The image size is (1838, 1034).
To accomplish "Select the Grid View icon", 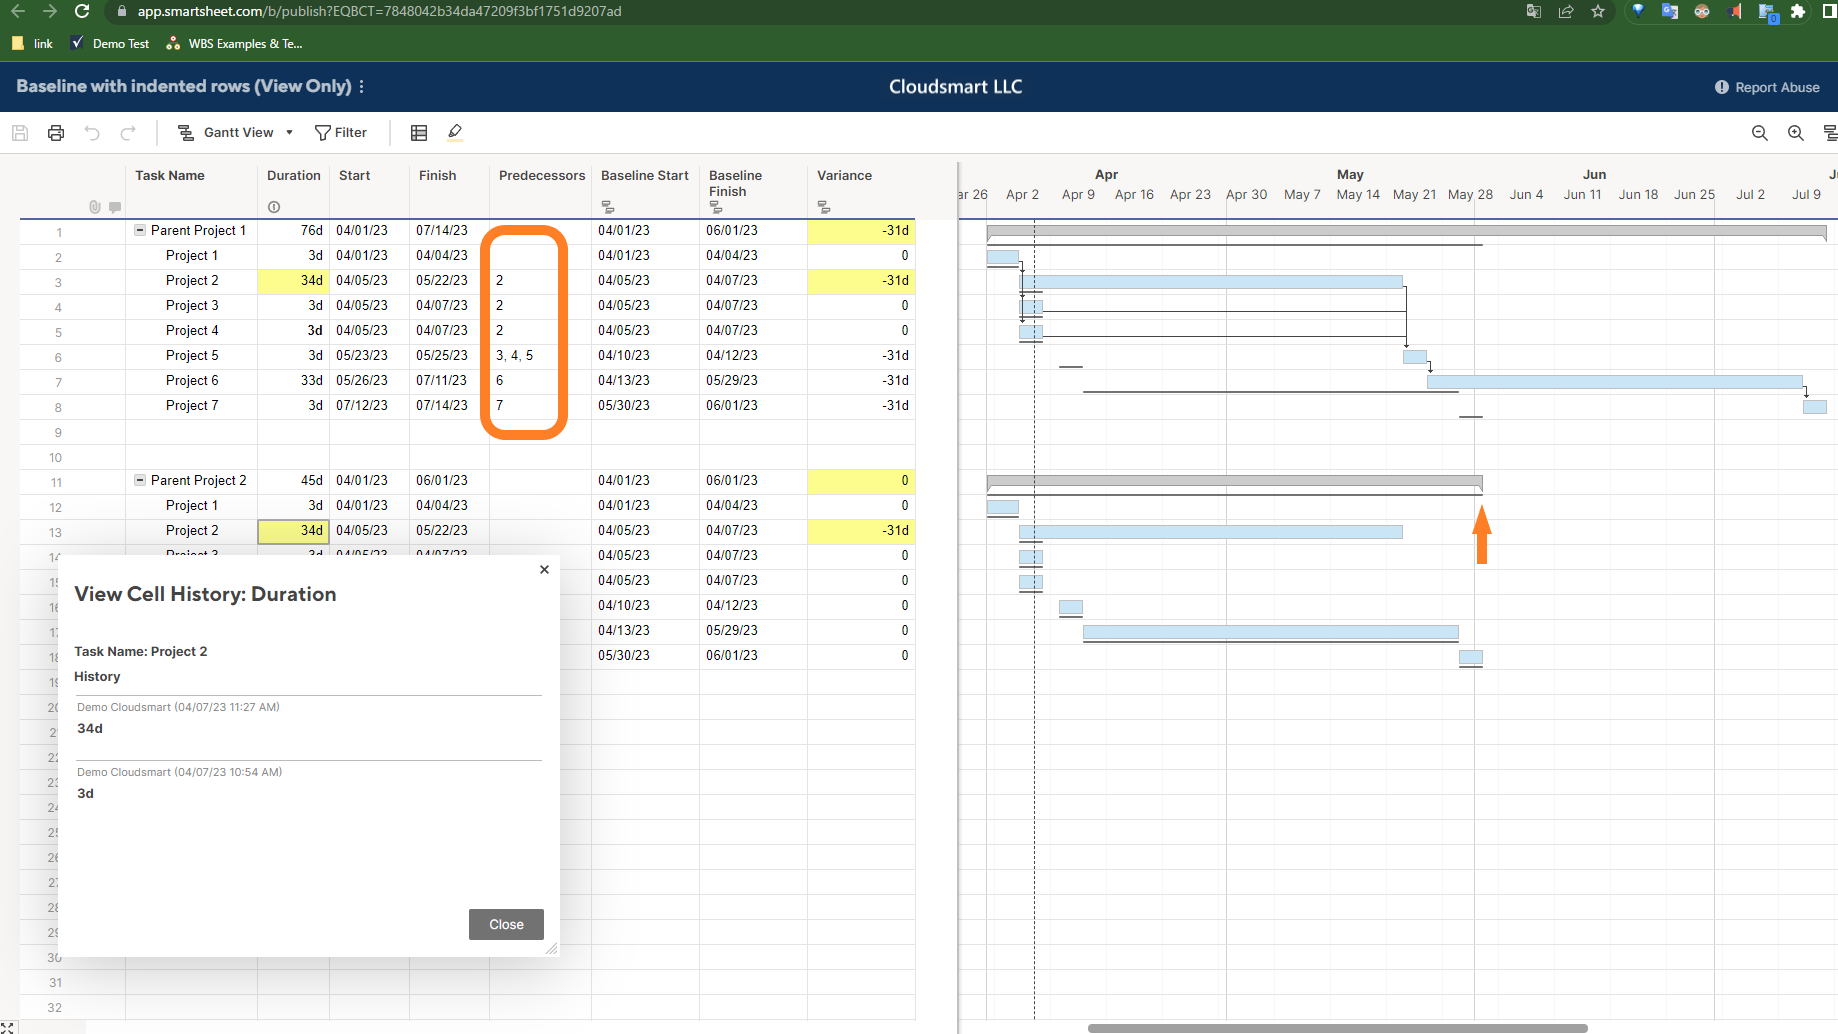I will 418,132.
